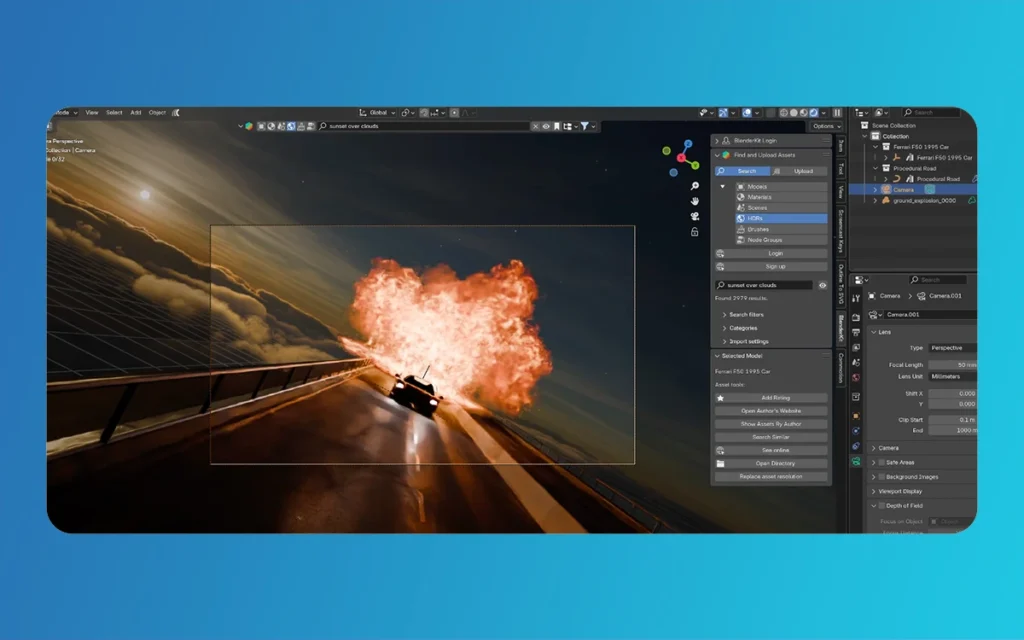1024x640 pixels.
Task: Select rendered viewport shading mode icon
Action: pyautogui.click(x=814, y=112)
